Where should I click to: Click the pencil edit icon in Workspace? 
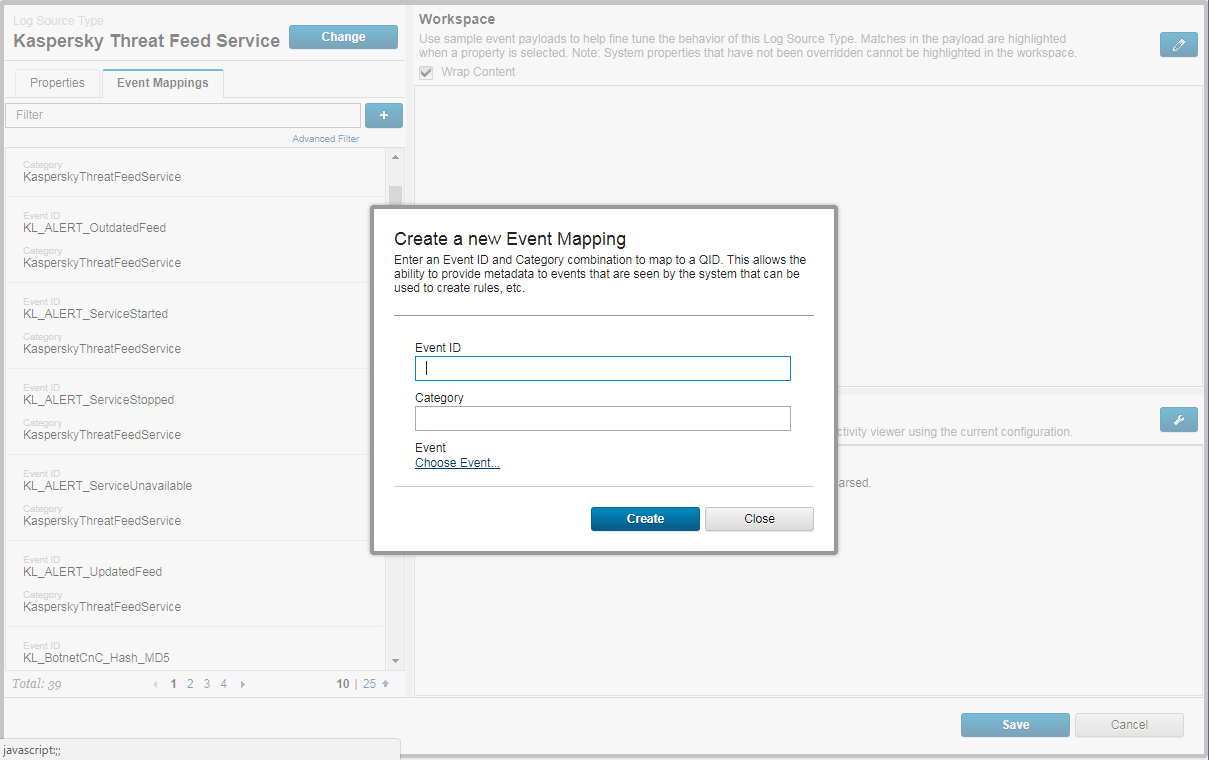[1179, 44]
